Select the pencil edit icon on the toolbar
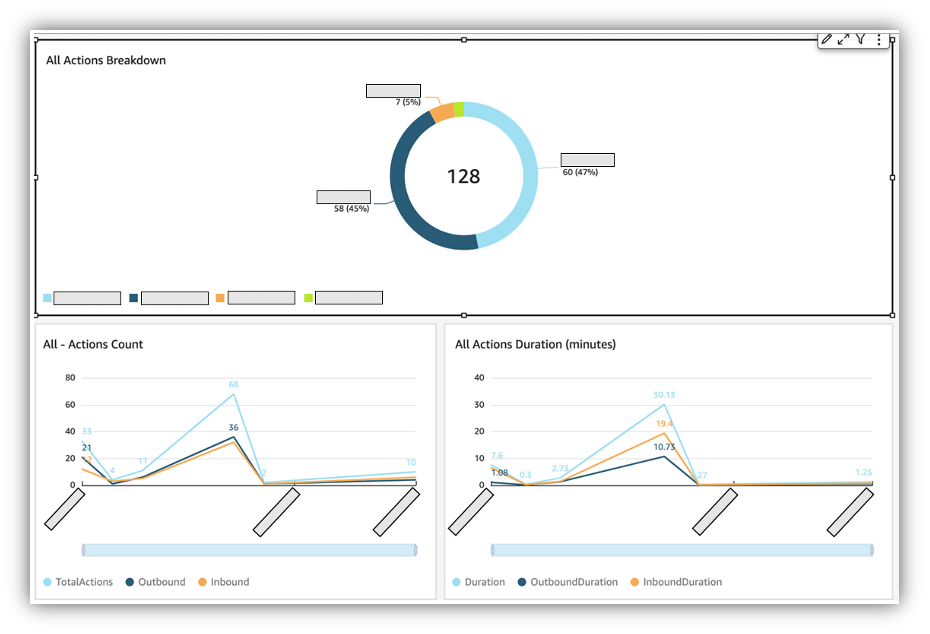Image resolution: width=930 pixels, height=634 pixels. [x=825, y=40]
